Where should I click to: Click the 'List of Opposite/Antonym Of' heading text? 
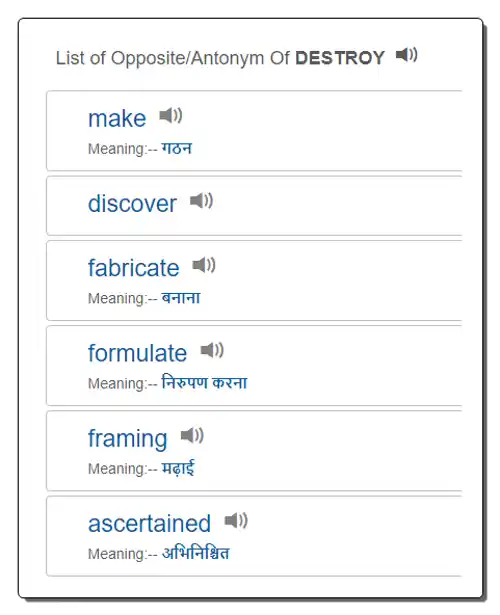click(x=173, y=58)
